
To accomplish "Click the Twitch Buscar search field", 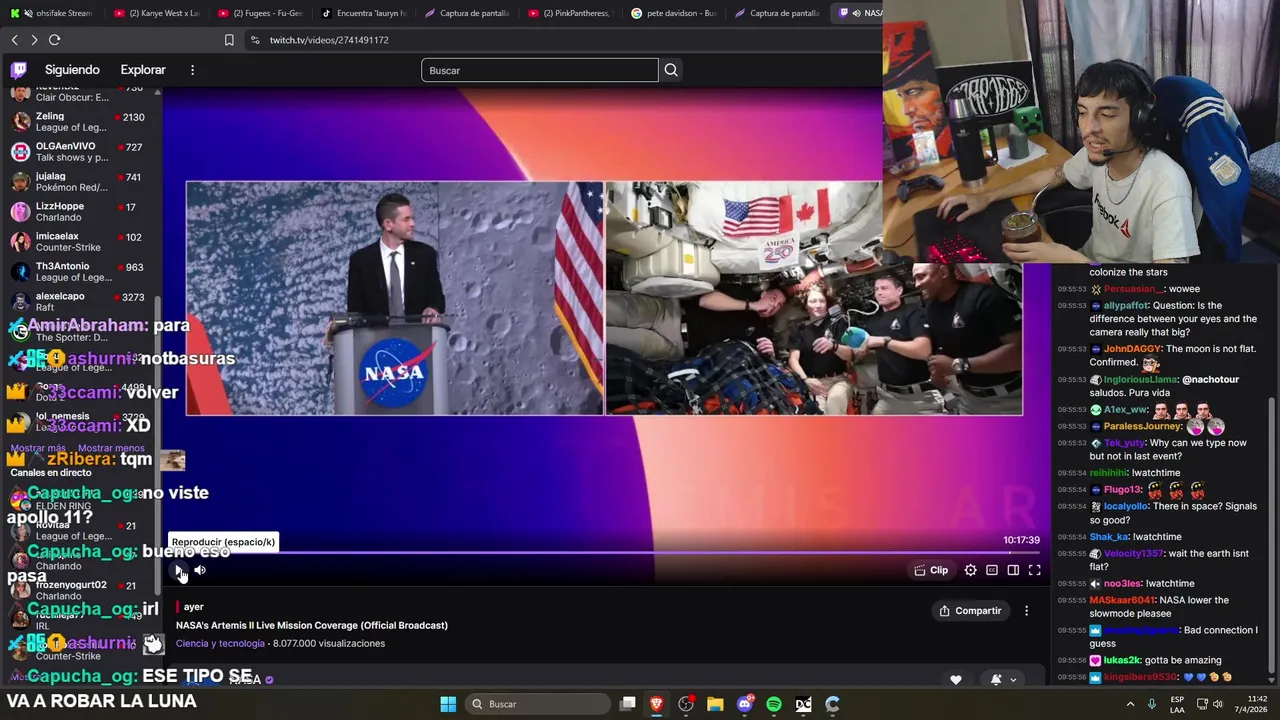I will point(540,70).
